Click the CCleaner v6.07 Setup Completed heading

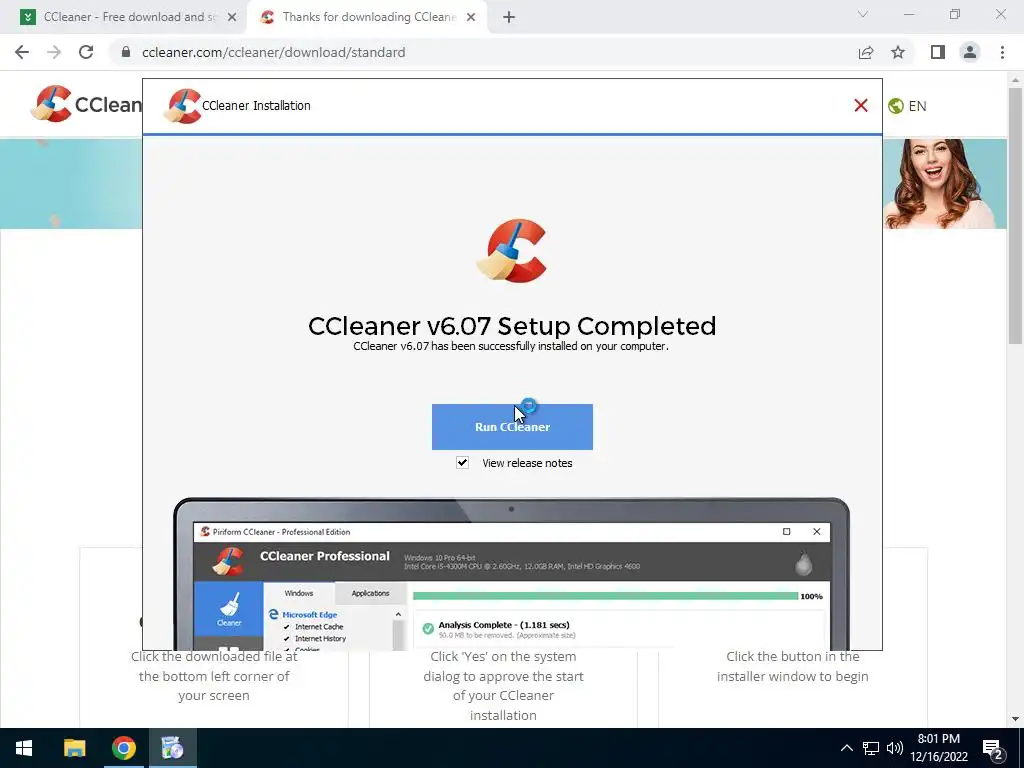[512, 326]
